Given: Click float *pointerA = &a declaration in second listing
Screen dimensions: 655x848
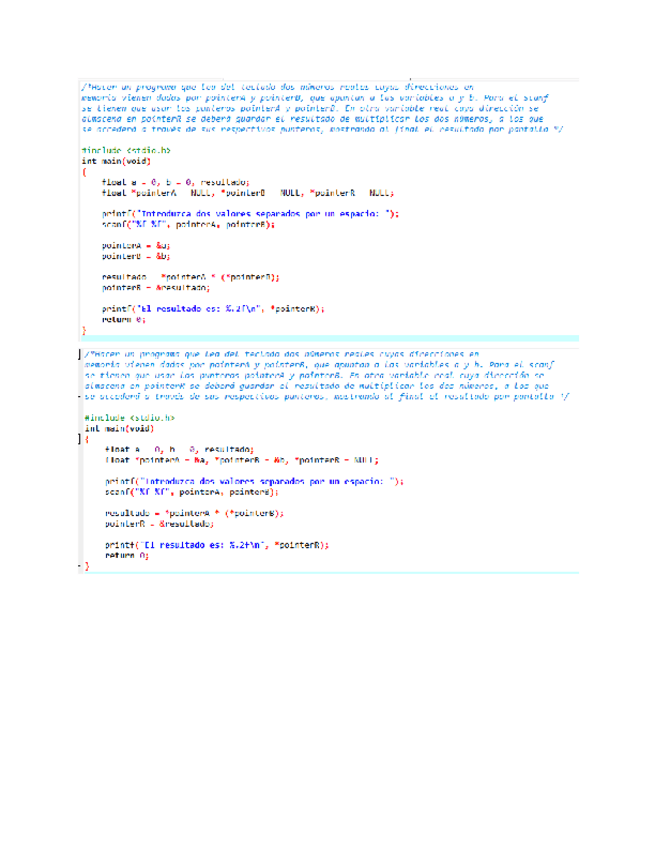Looking at the screenshot, I should 242,460.
